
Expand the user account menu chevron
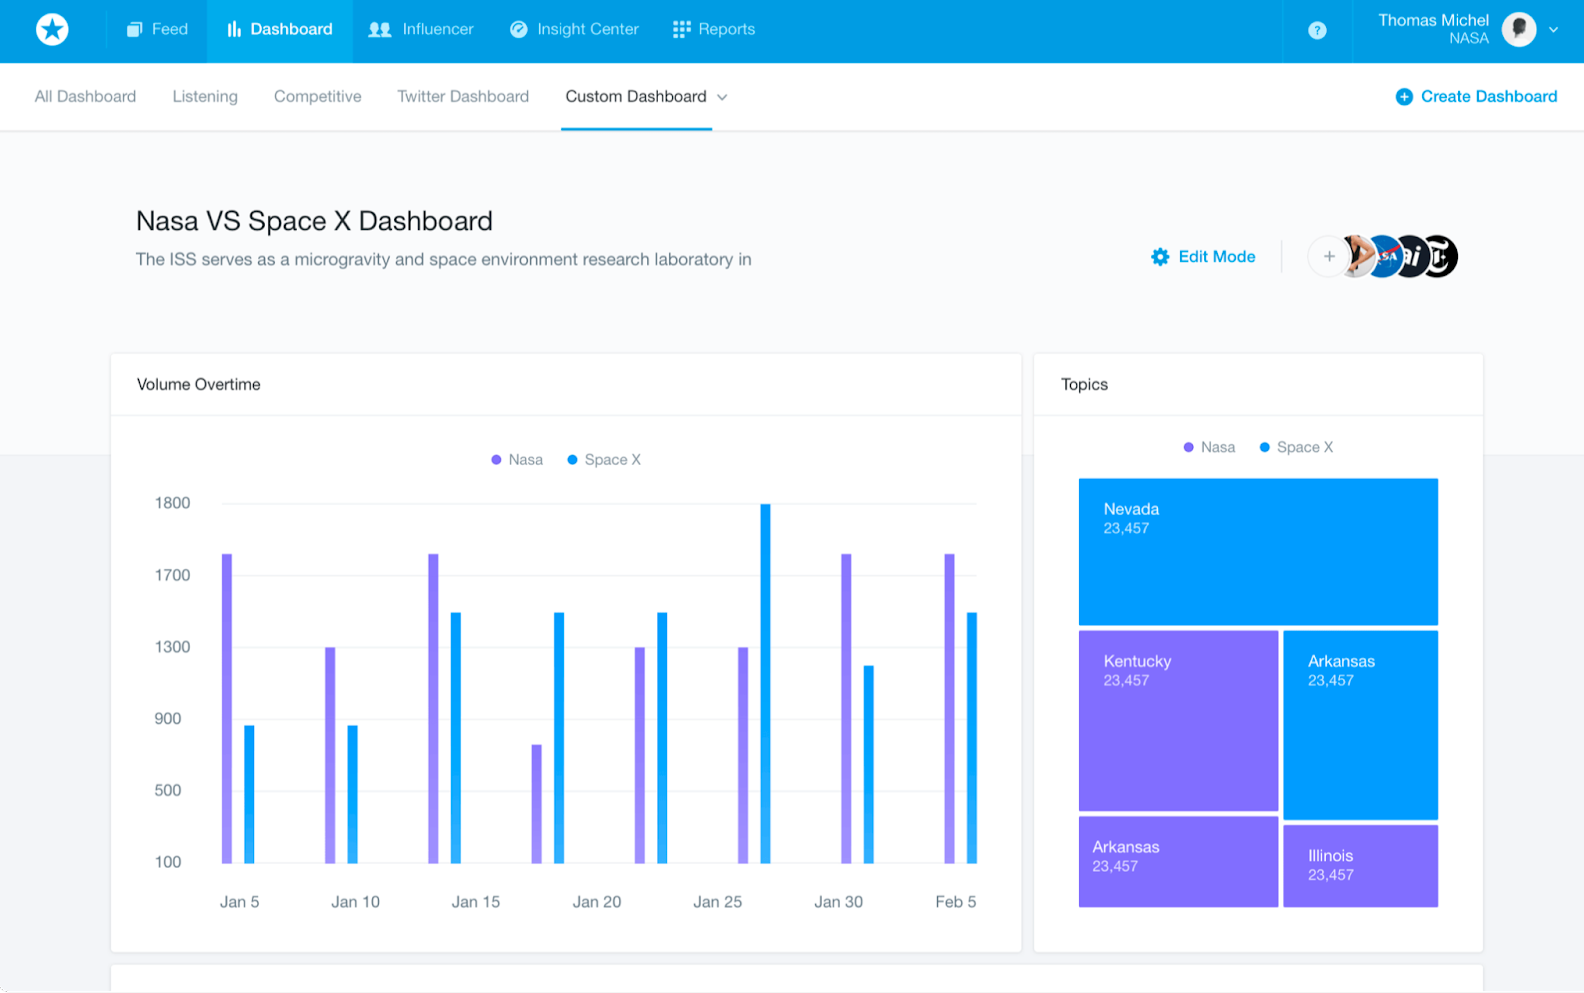[1553, 30]
